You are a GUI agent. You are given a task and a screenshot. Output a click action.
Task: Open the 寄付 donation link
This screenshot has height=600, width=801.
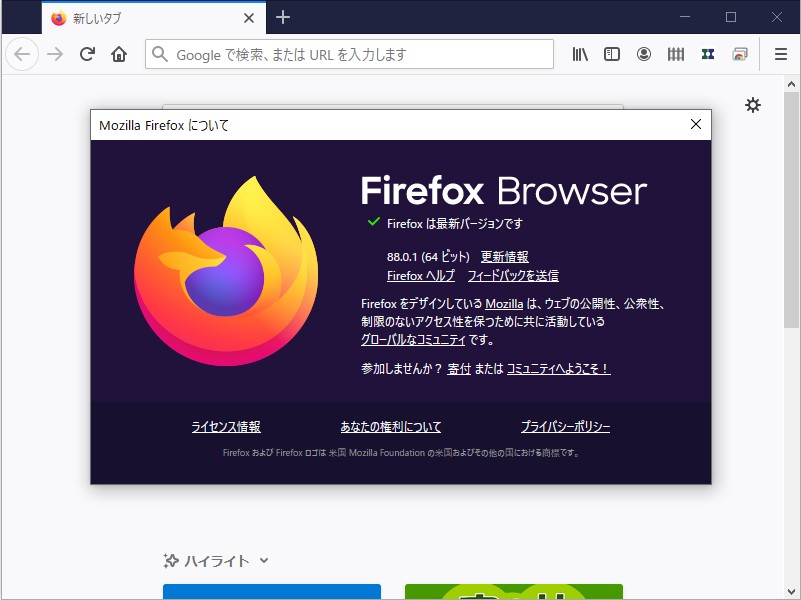pyautogui.click(x=459, y=368)
